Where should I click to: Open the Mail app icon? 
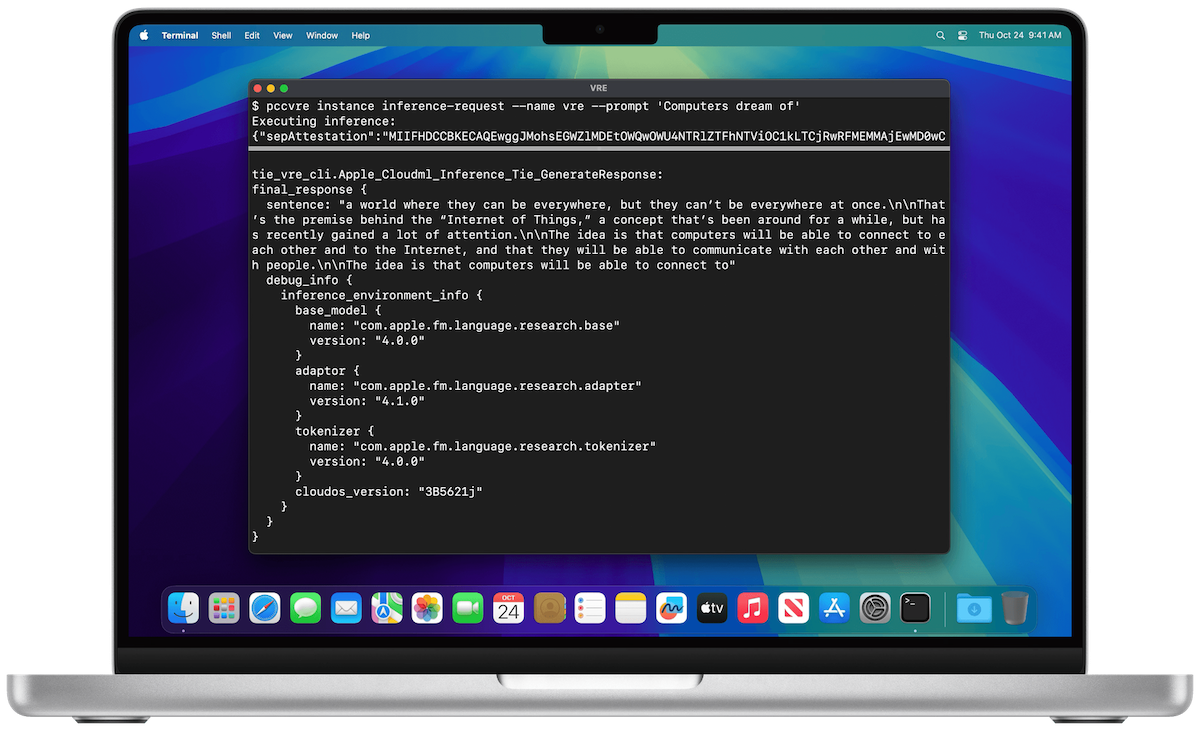[x=346, y=608]
